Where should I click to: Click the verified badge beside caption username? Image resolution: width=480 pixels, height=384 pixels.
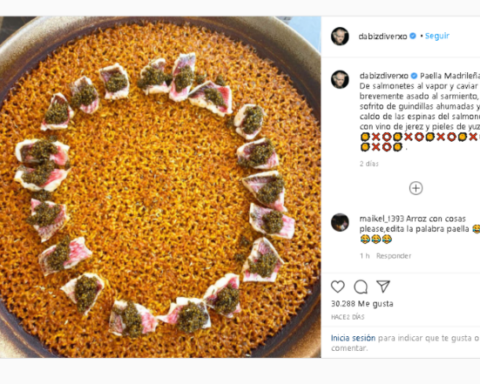[414, 76]
